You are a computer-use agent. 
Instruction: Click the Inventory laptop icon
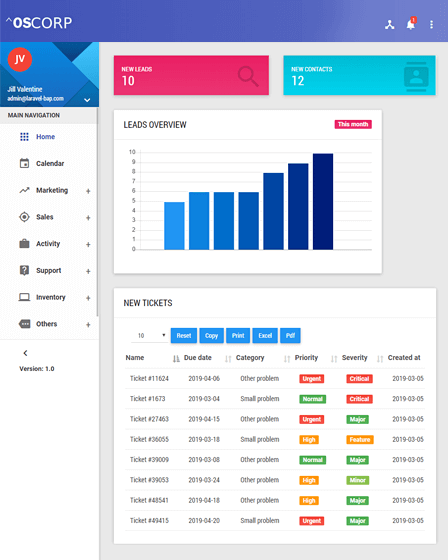[x=24, y=297]
